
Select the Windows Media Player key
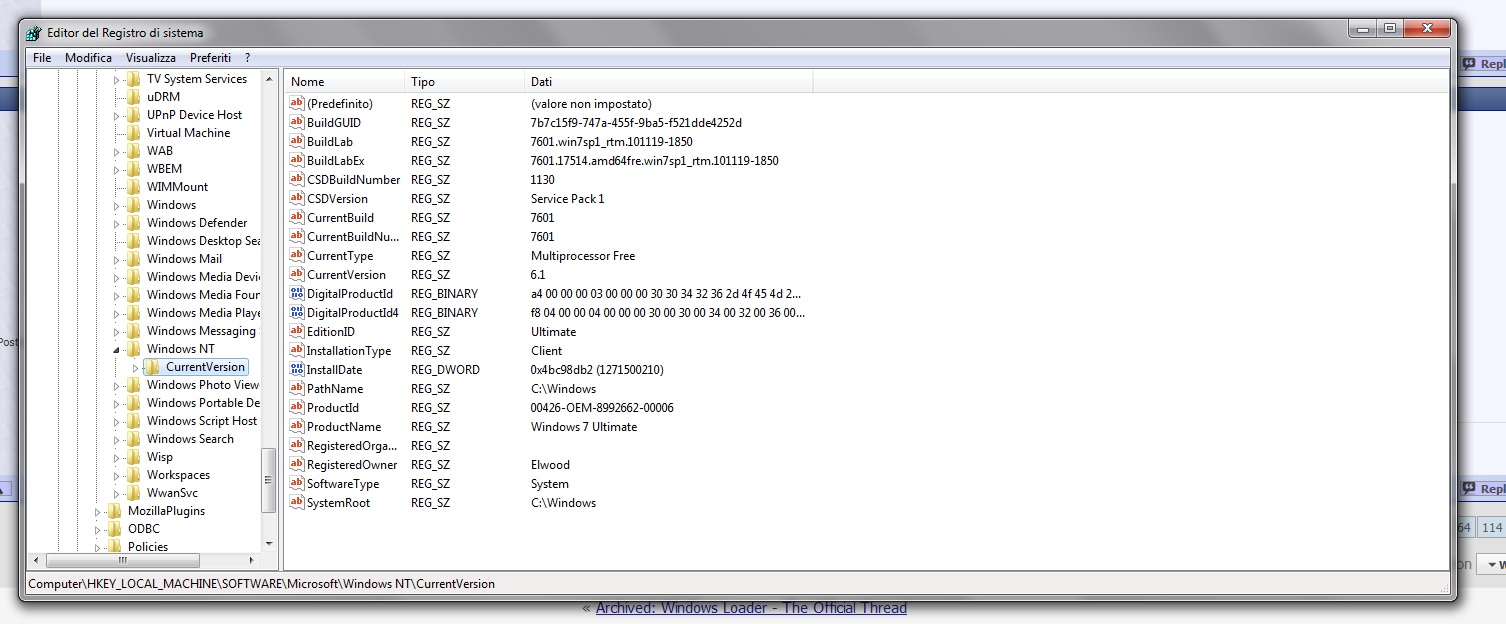coord(204,313)
